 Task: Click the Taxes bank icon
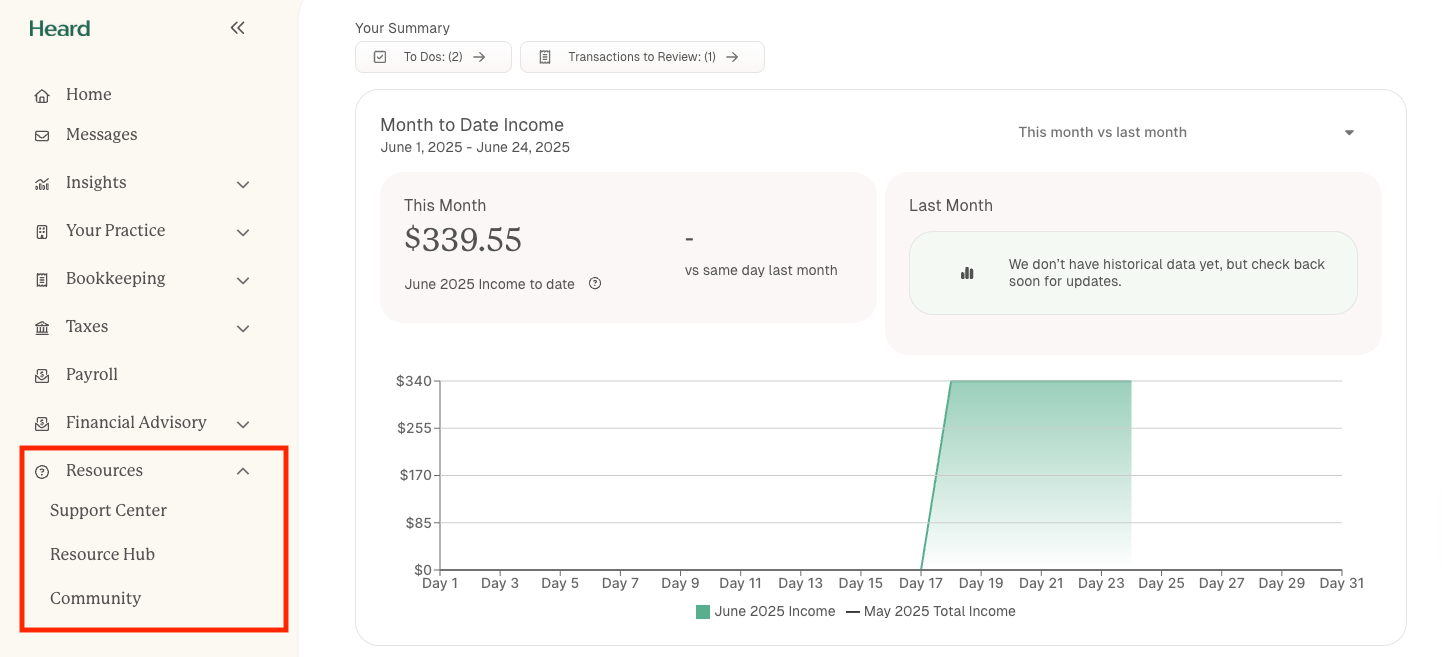coord(42,328)
